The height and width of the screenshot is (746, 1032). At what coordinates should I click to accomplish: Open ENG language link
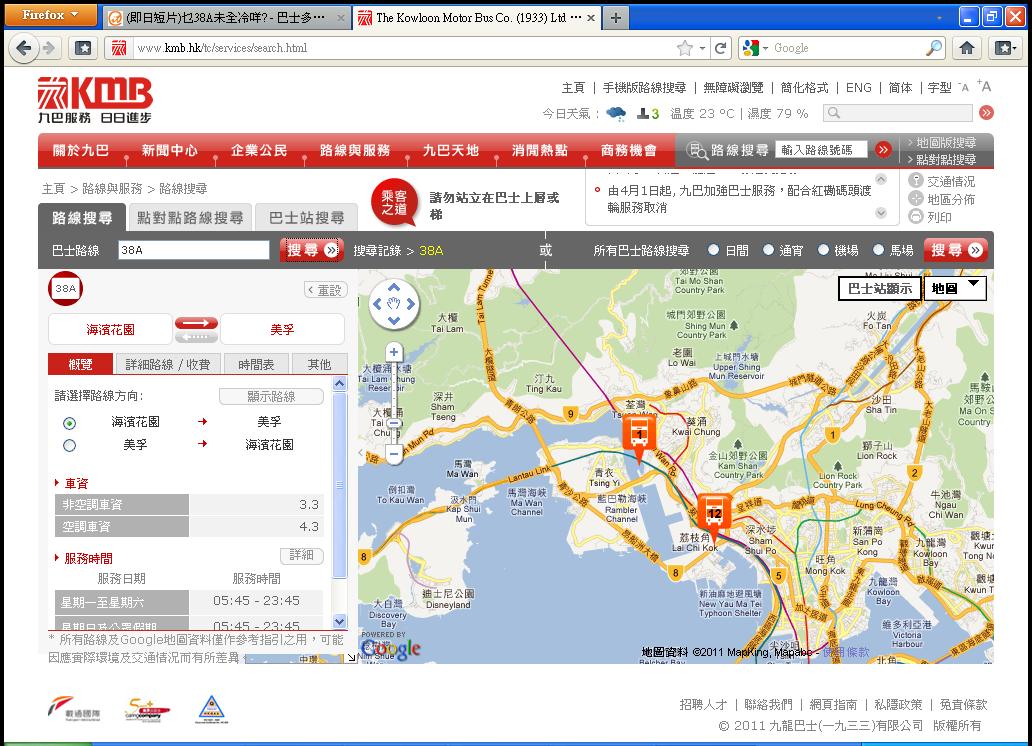(x=858, y=88)
